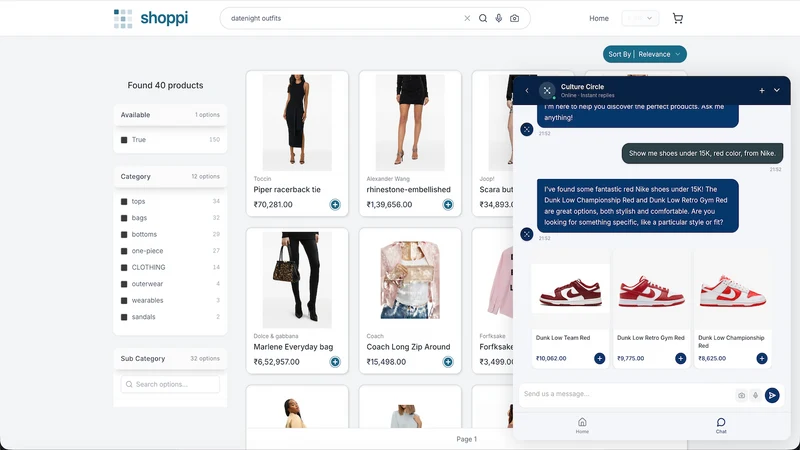Go to Home in top navigation
This screenshot has height=450, width=800.
(x=598, y=18)
